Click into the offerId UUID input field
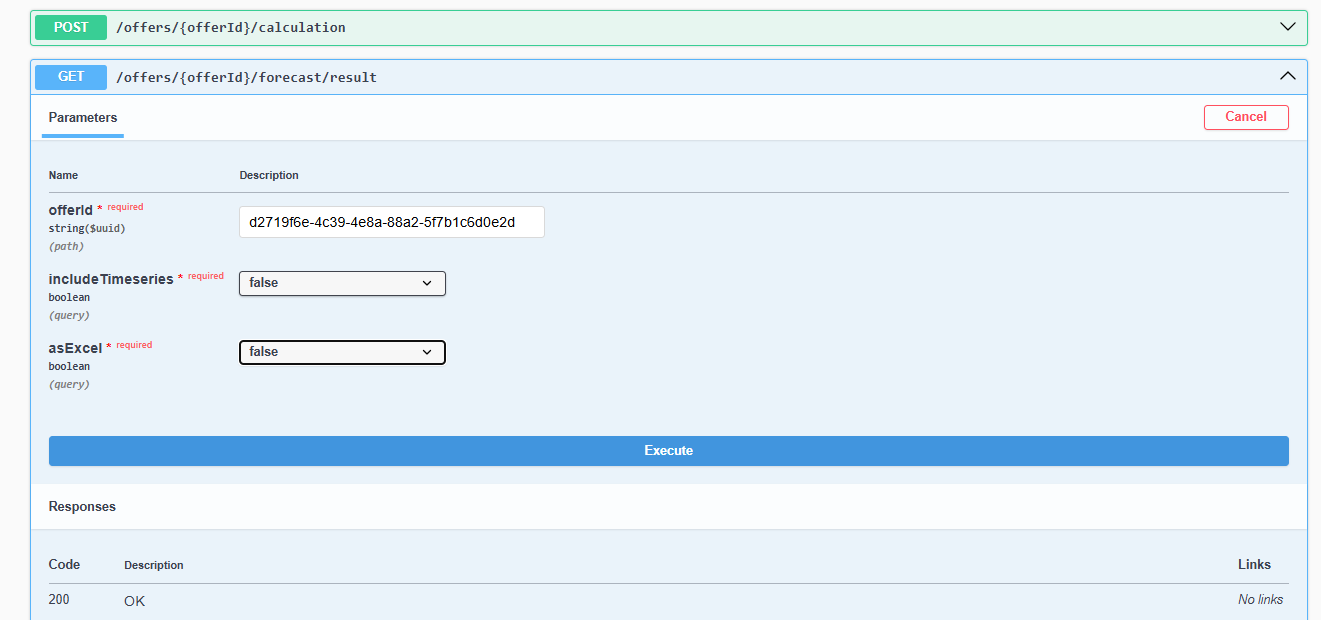 (391, 222)
